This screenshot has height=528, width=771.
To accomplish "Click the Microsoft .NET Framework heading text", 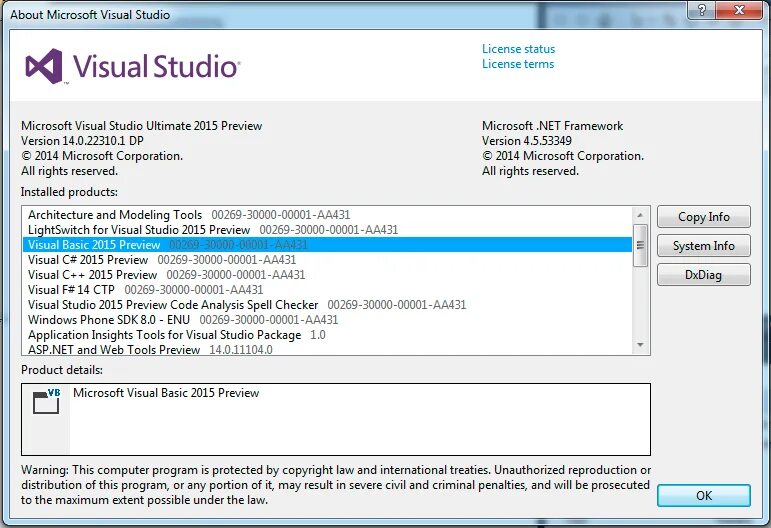I will pyautogui.click(x=552, y=126).
